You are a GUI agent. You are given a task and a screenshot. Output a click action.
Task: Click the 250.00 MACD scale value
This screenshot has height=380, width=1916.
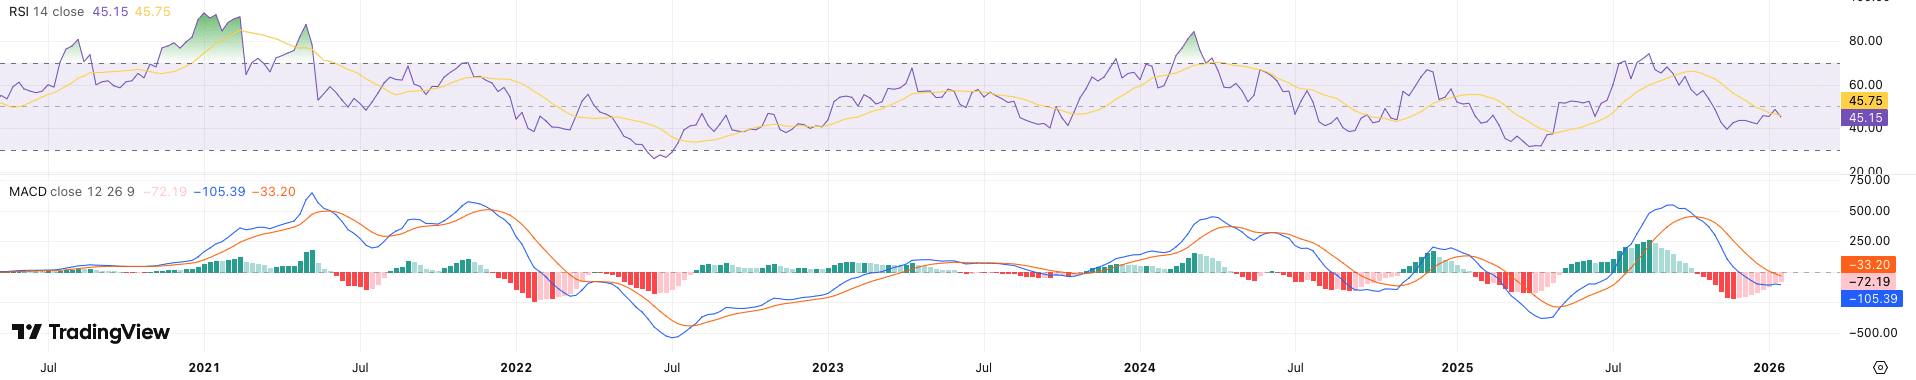point(1869,241)
